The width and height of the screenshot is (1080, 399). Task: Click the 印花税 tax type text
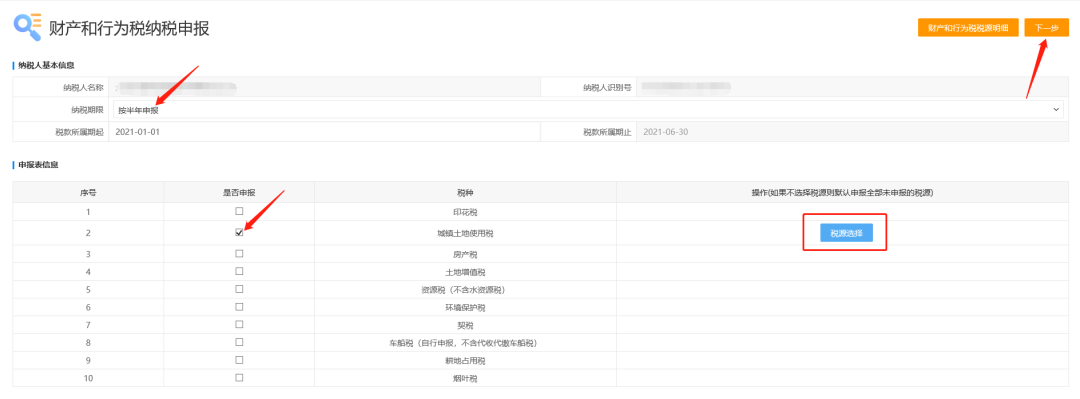pyautogui.click(x=465, y=212)
